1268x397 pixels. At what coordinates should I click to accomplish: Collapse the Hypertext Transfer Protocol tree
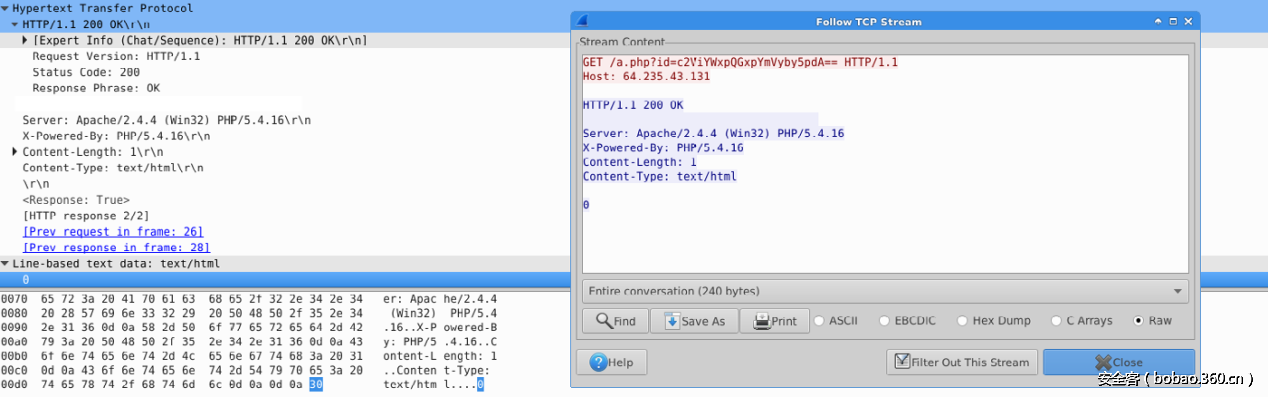(5, 8)
